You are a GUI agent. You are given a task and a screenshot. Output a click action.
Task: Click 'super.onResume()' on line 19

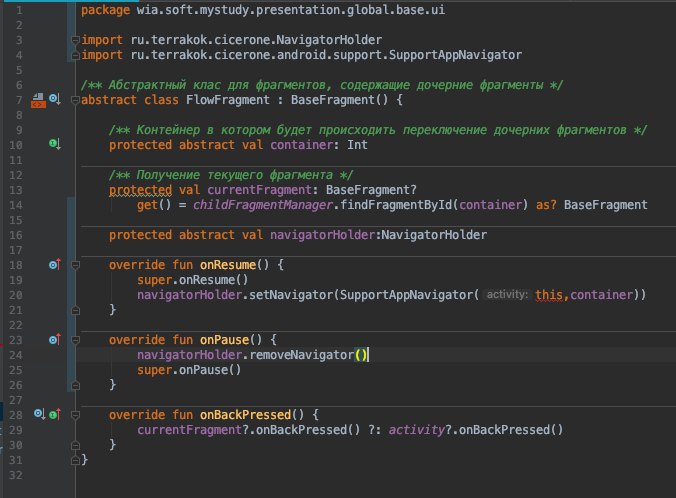pos(192,280)
